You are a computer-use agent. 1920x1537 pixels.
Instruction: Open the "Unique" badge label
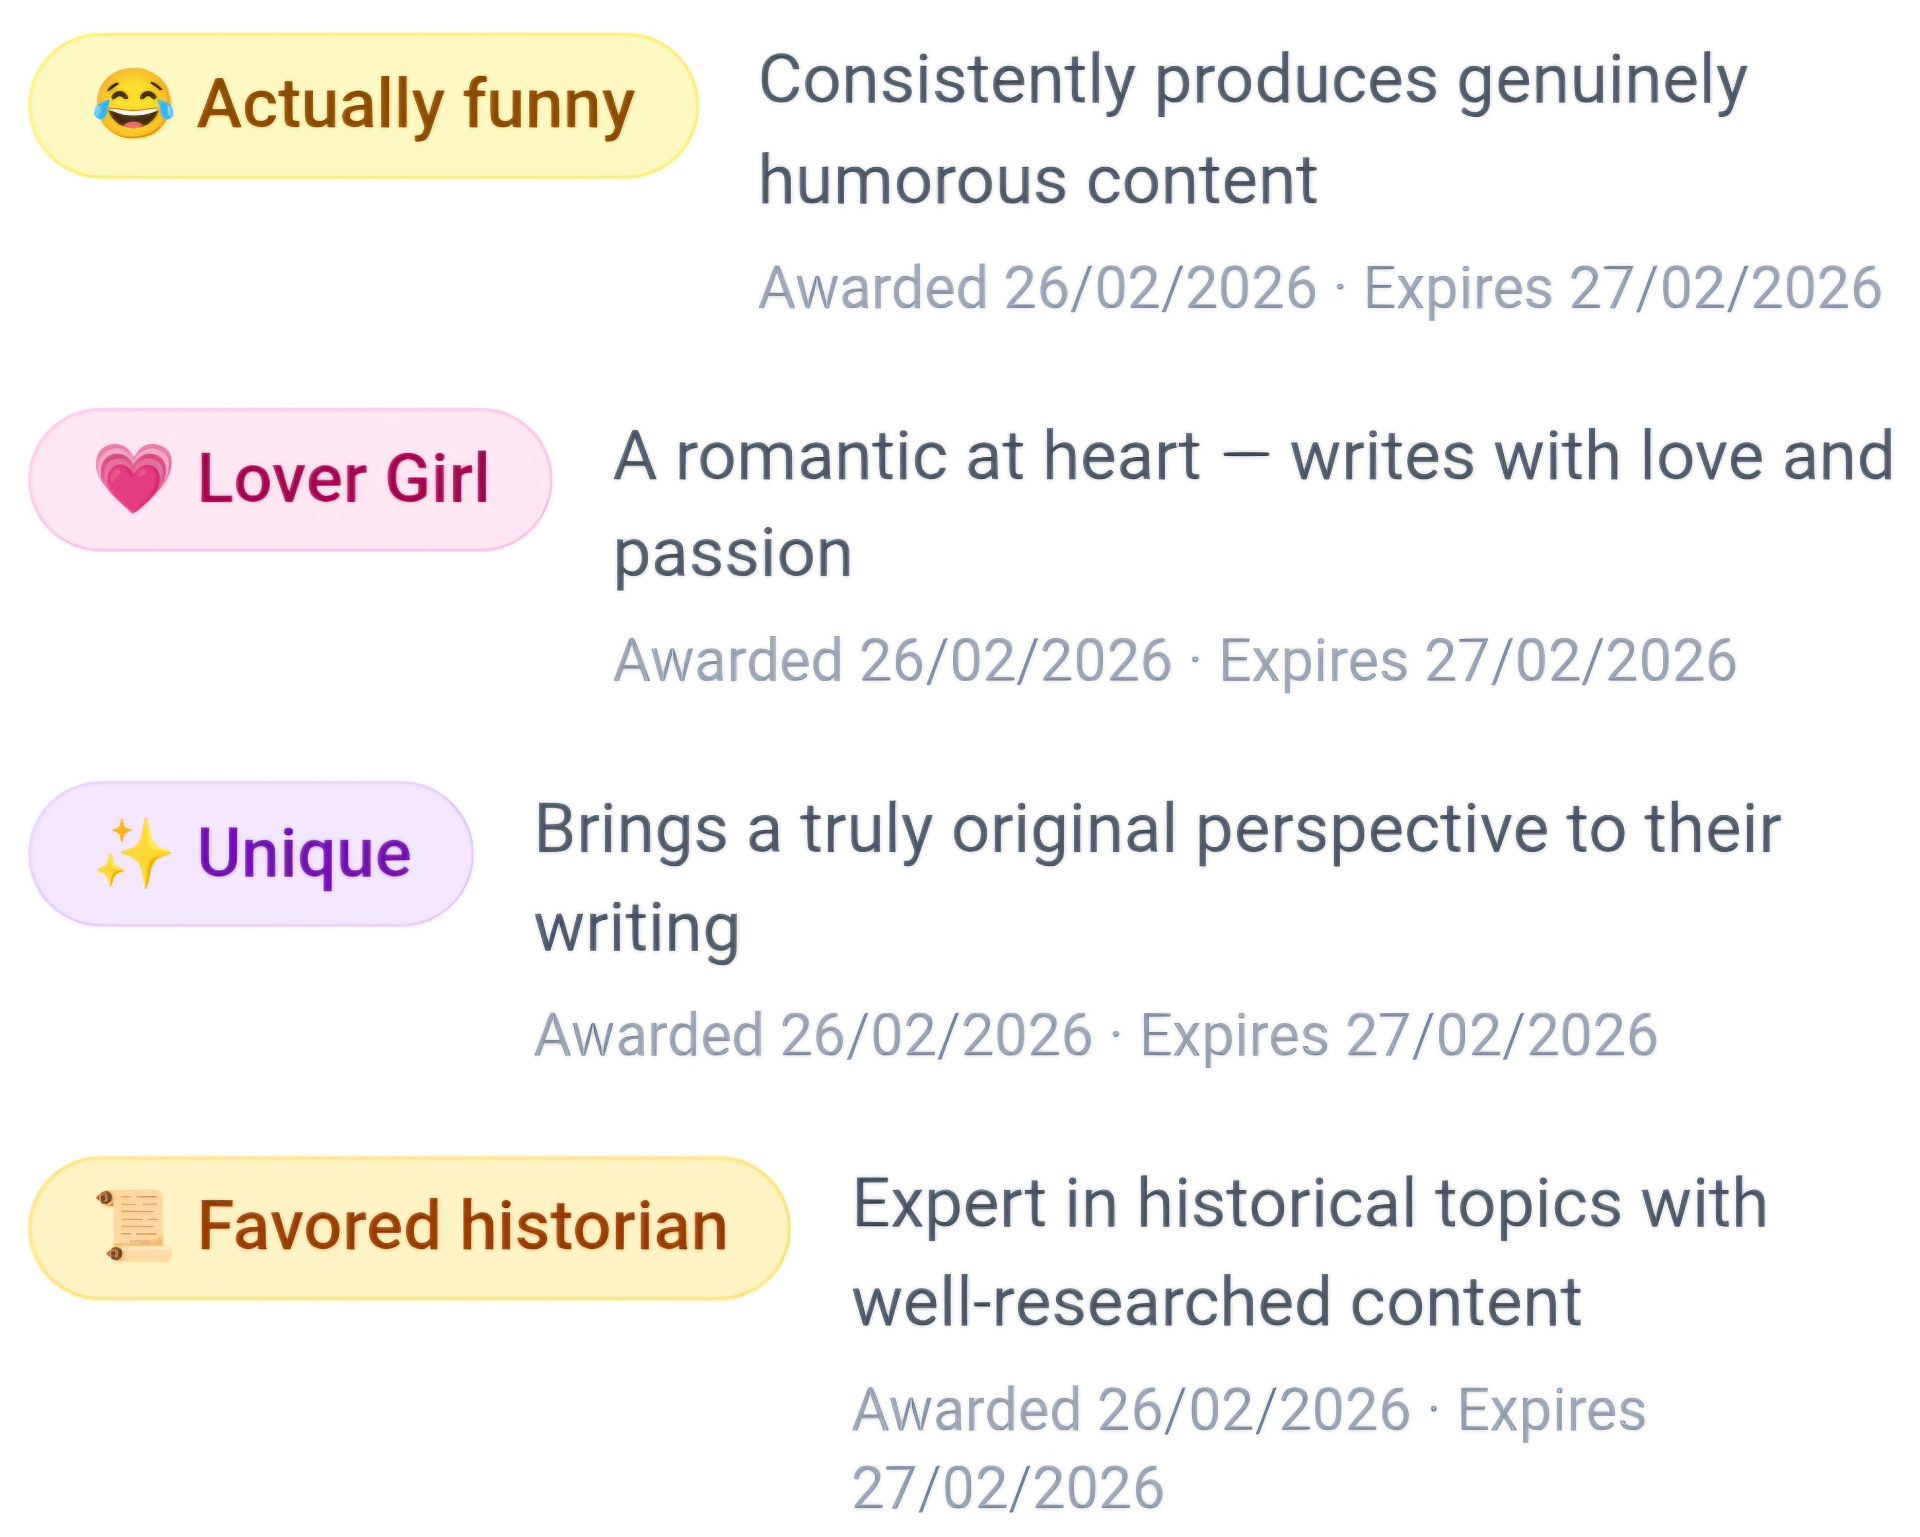click(304, 853)
